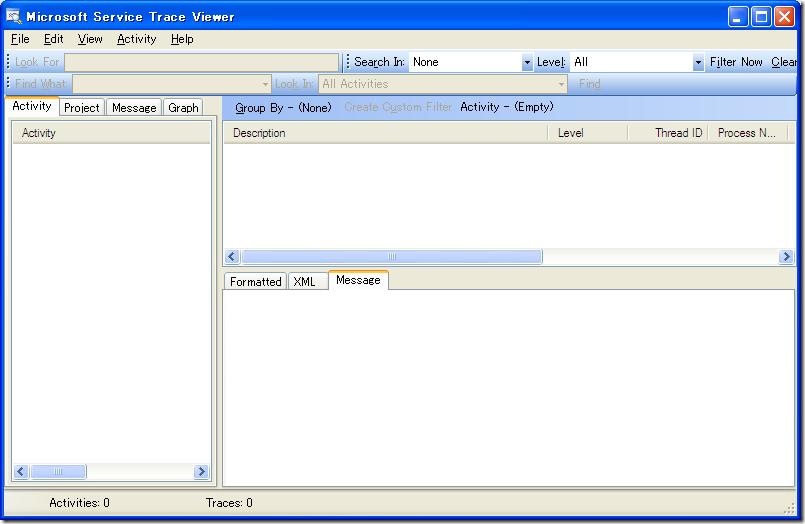805x524 pixels.
Task: Close the Service Trace Viewer window
Action: tap(784, 17)
